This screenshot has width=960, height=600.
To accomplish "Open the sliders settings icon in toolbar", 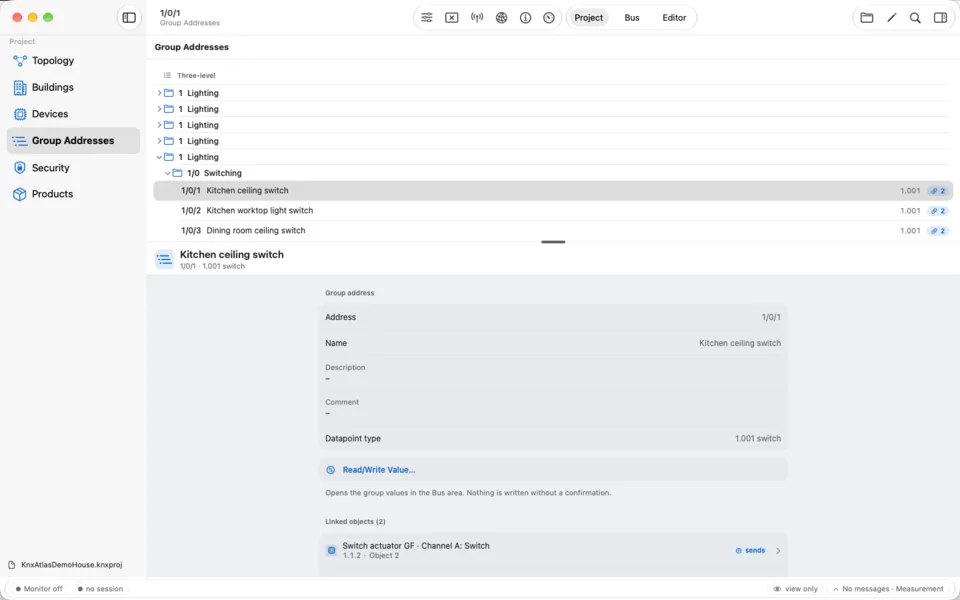I will (427, 18).
